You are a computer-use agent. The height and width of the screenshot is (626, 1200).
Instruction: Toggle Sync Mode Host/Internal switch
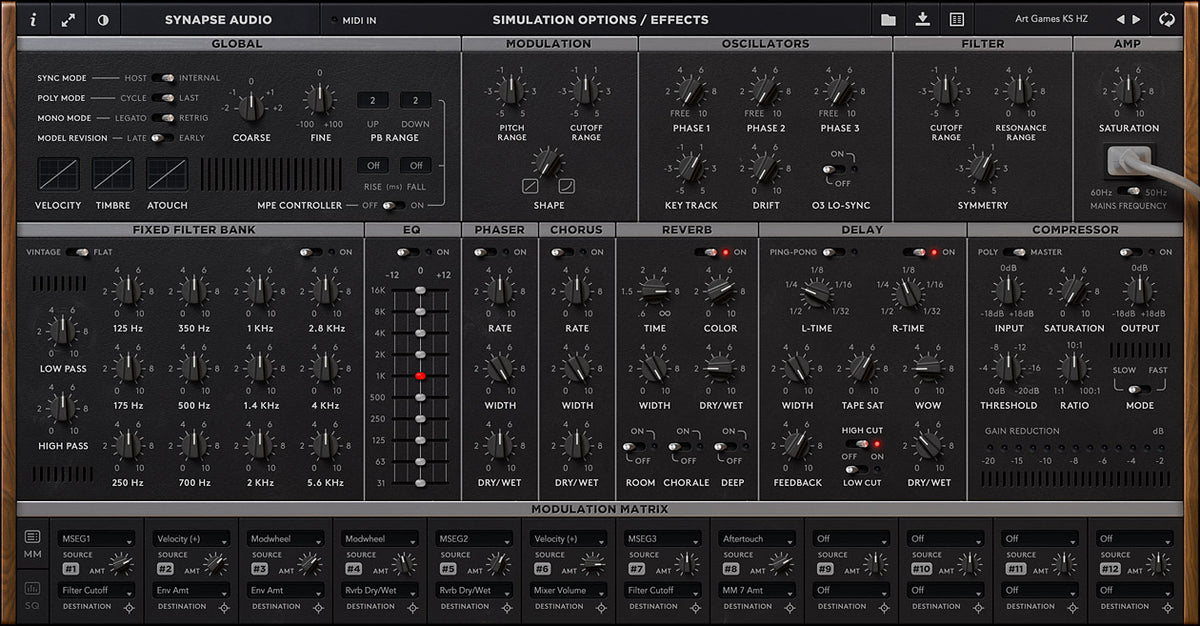(x=163, y=78)
